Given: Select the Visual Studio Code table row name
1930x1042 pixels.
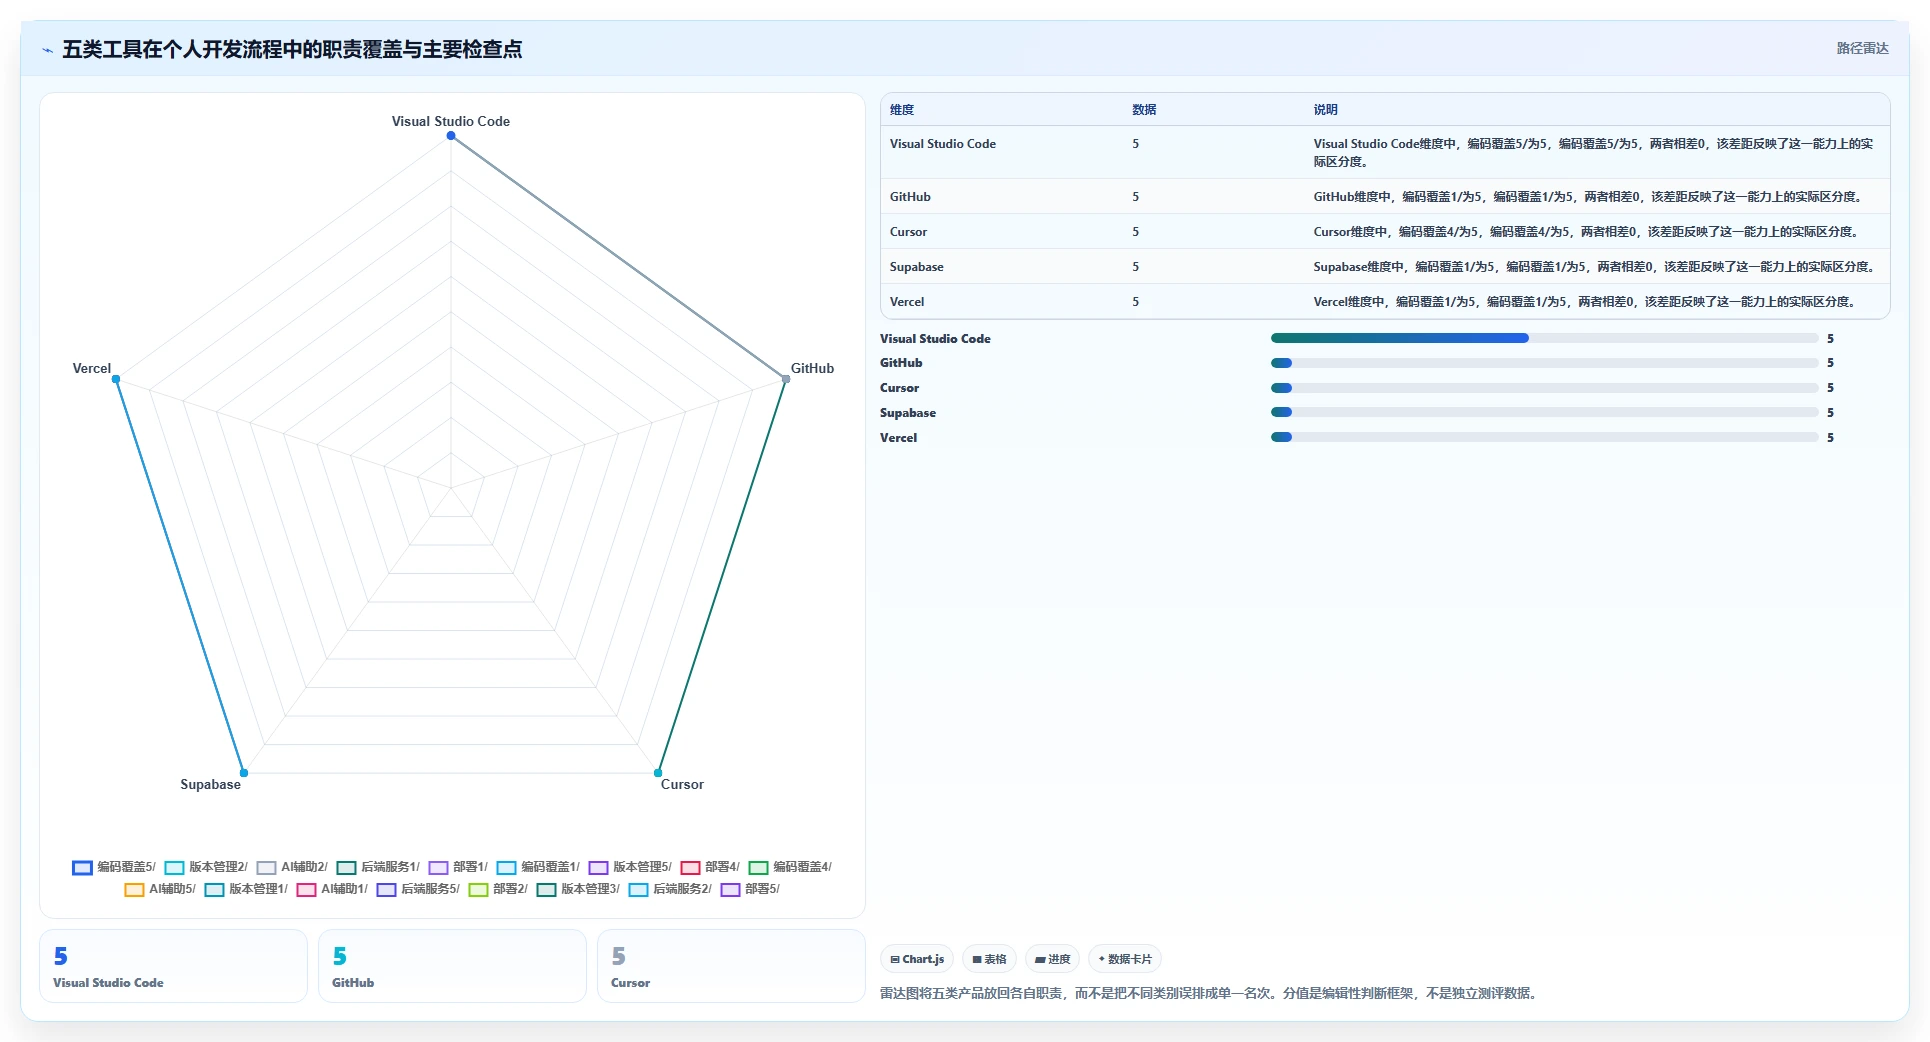Looking at the screenshot, I should coord(943,144).
